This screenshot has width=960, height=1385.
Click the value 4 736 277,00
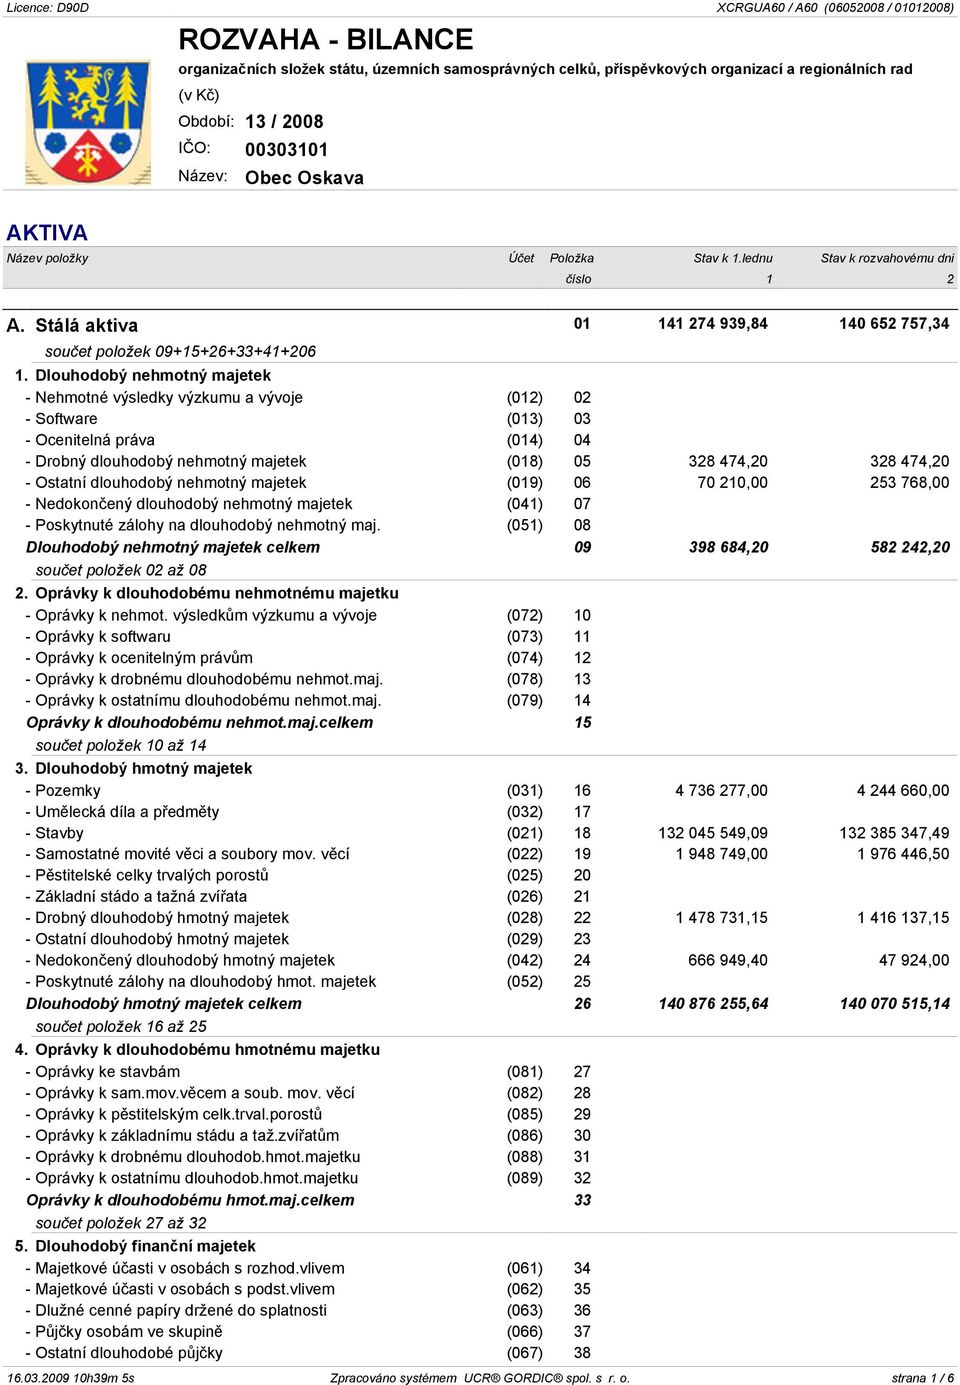721,791
